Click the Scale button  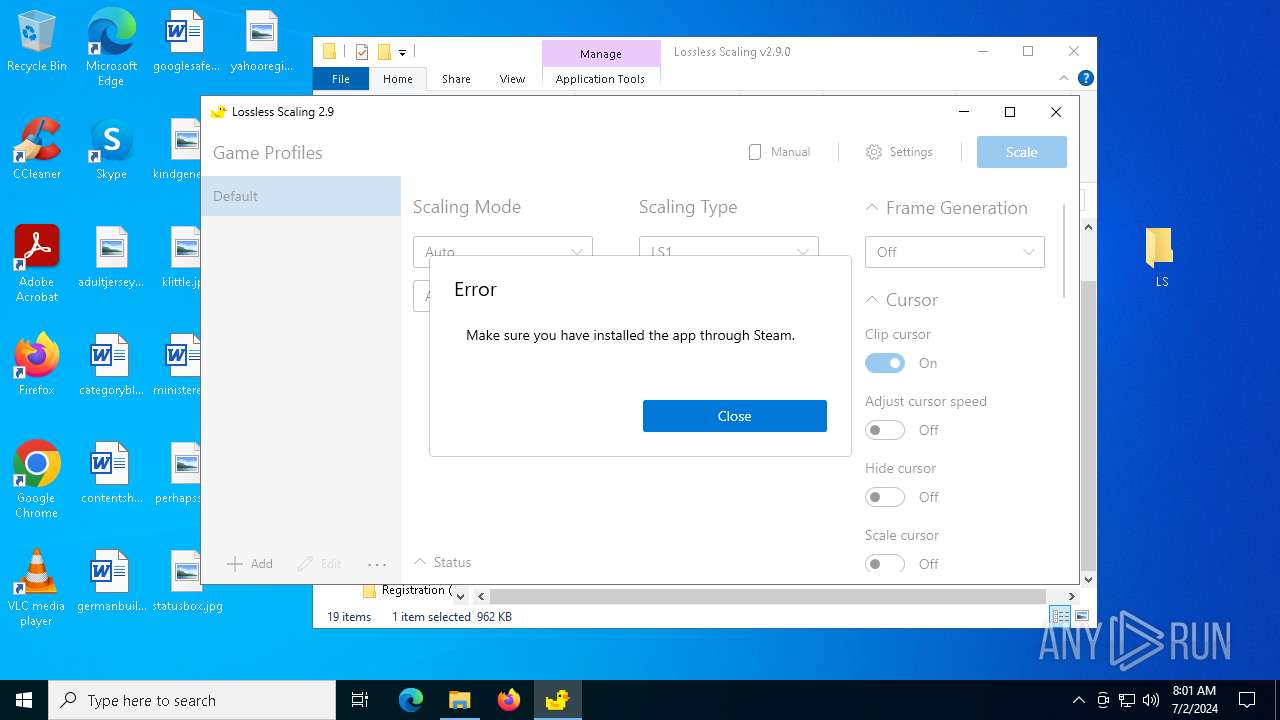[1021, 152]
